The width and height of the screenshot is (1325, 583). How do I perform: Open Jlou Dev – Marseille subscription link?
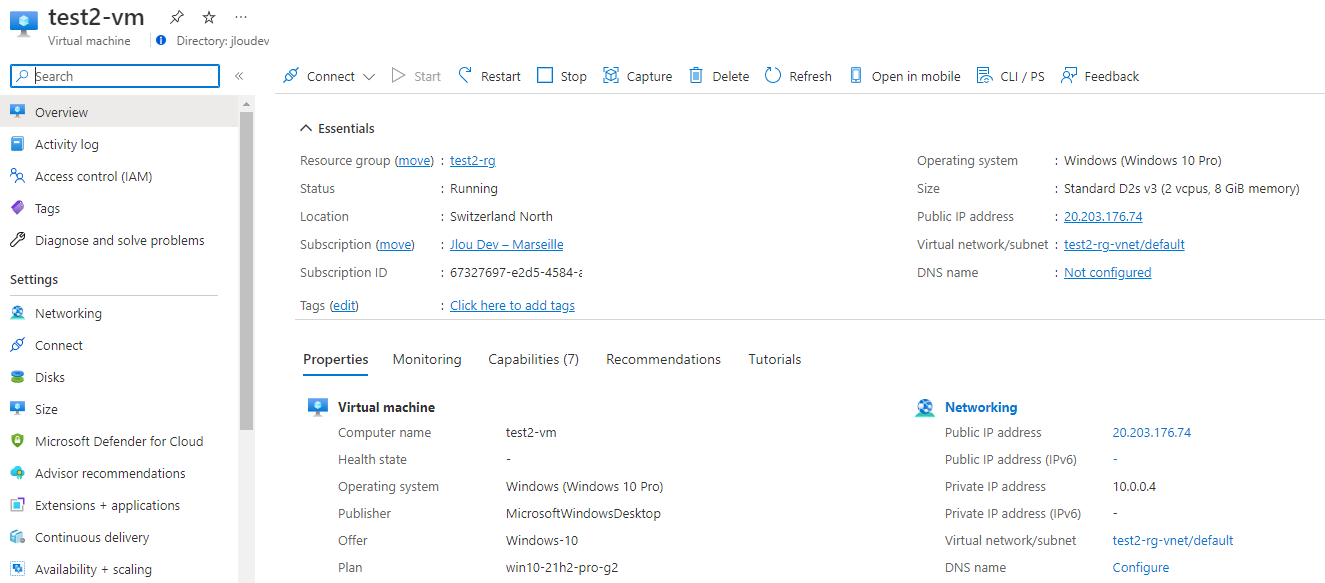coord(507,244)
